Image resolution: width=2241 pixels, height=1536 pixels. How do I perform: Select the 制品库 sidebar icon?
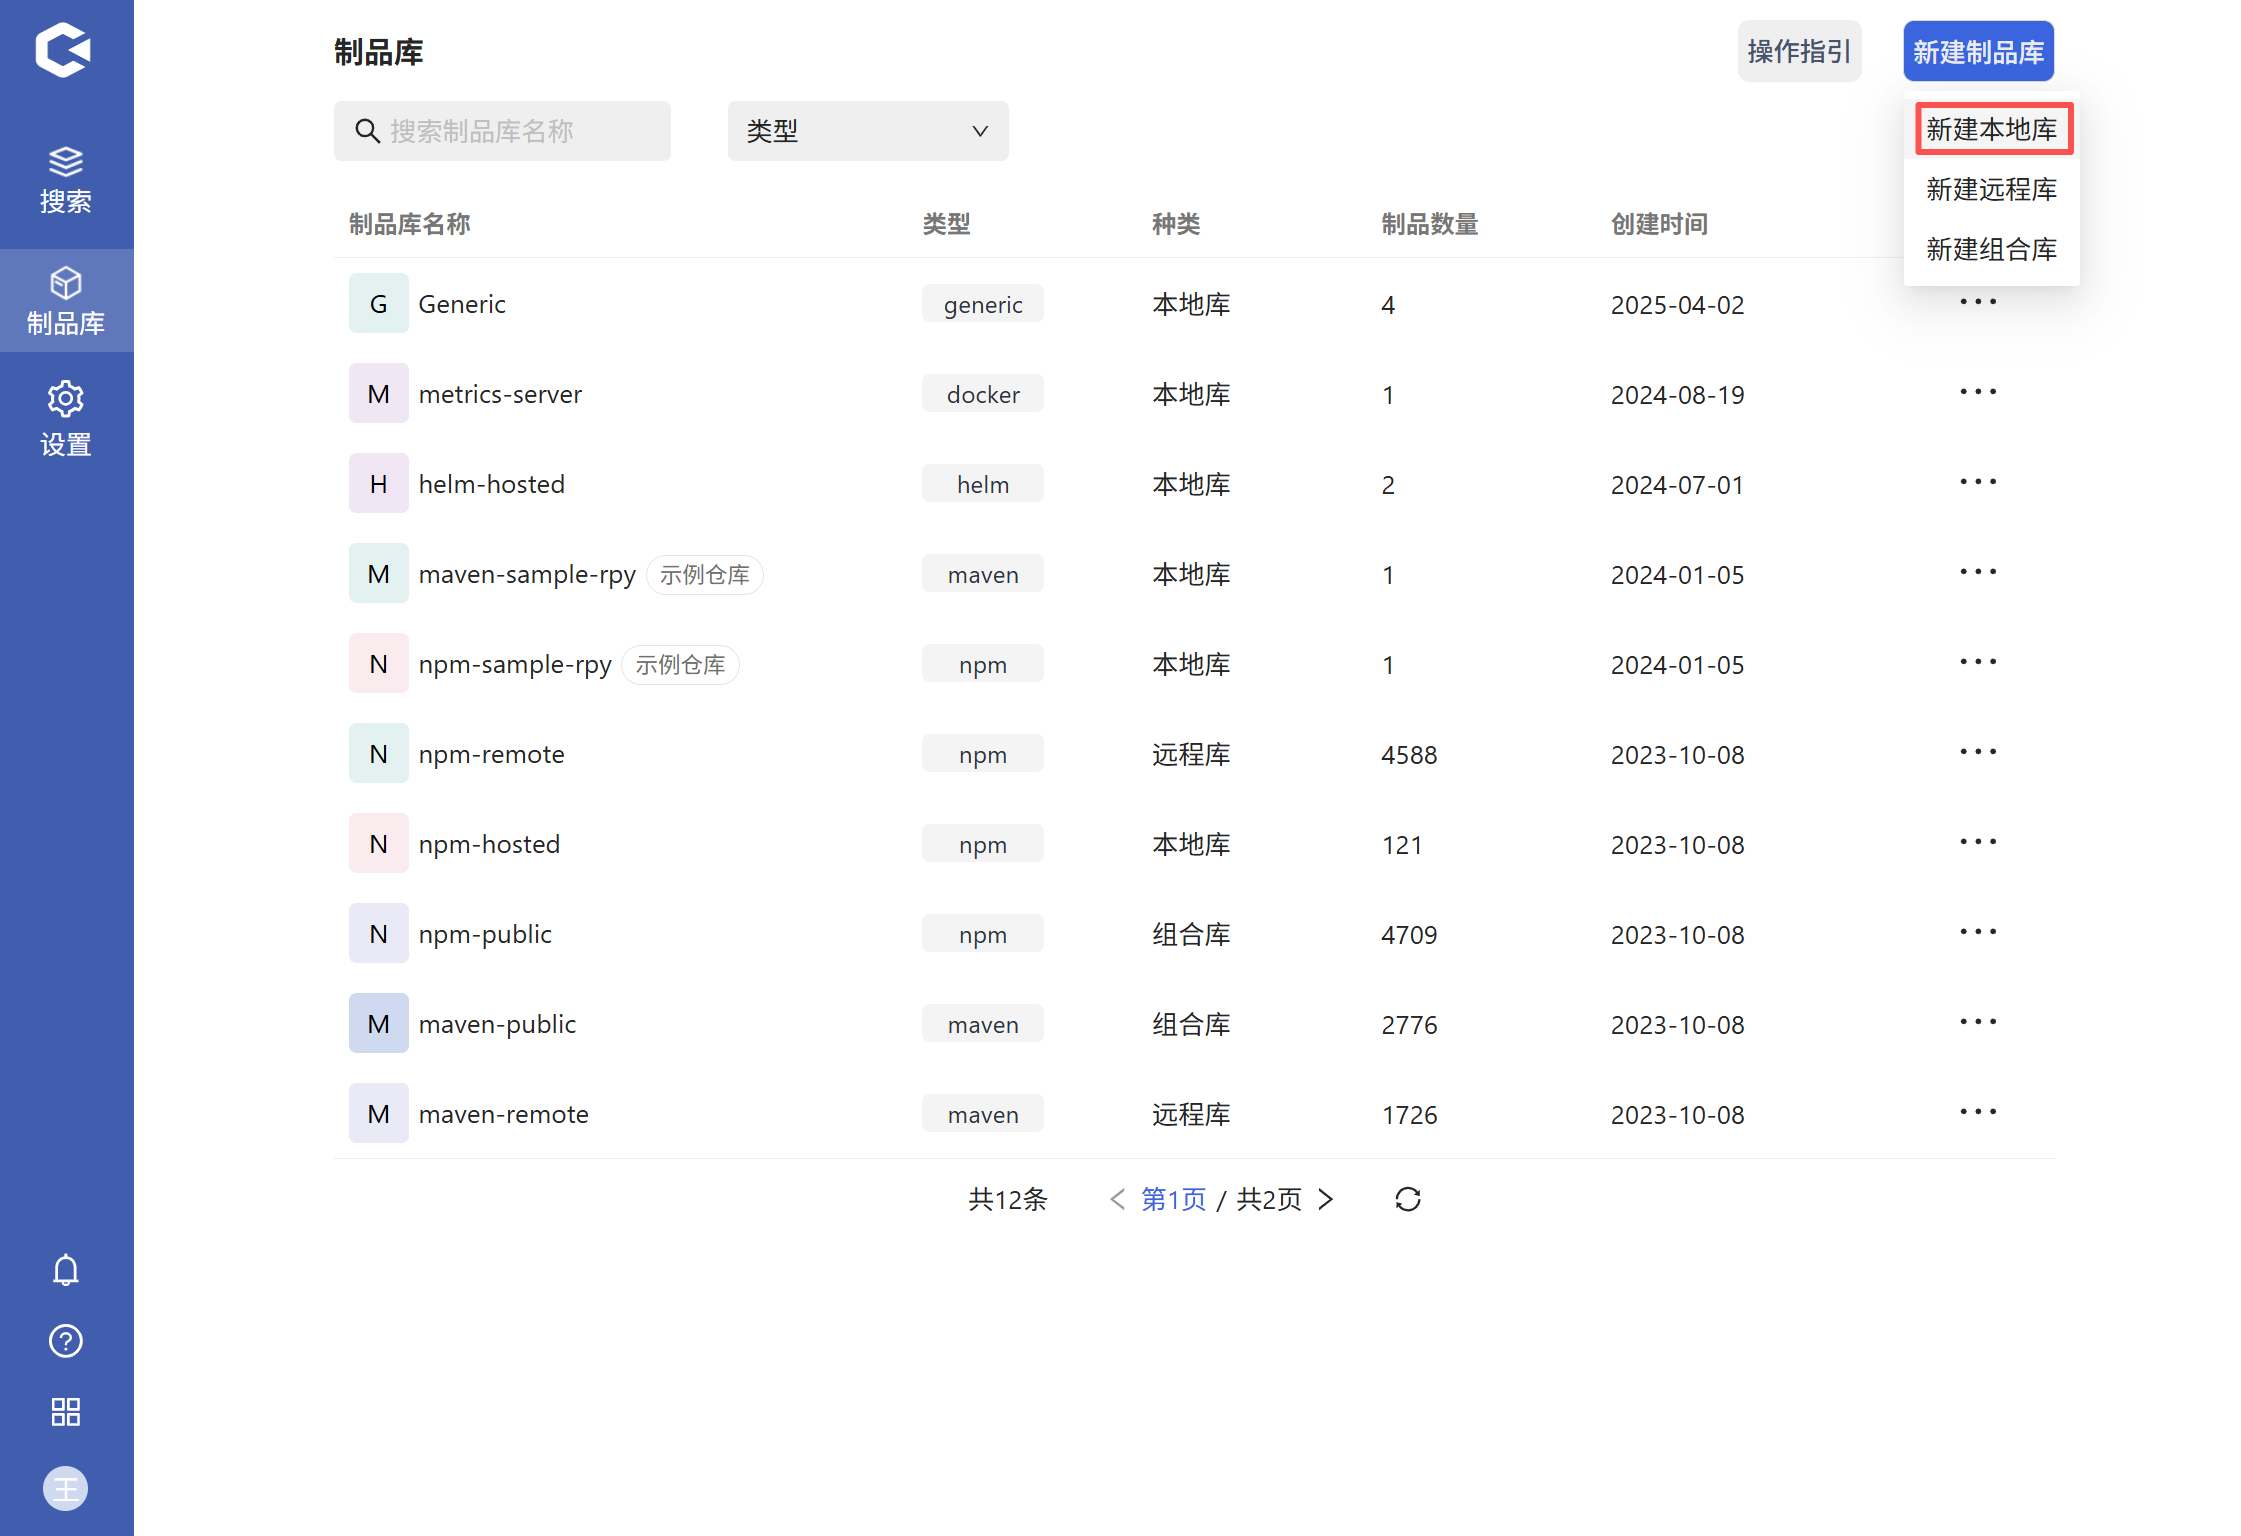pos(66,300)
